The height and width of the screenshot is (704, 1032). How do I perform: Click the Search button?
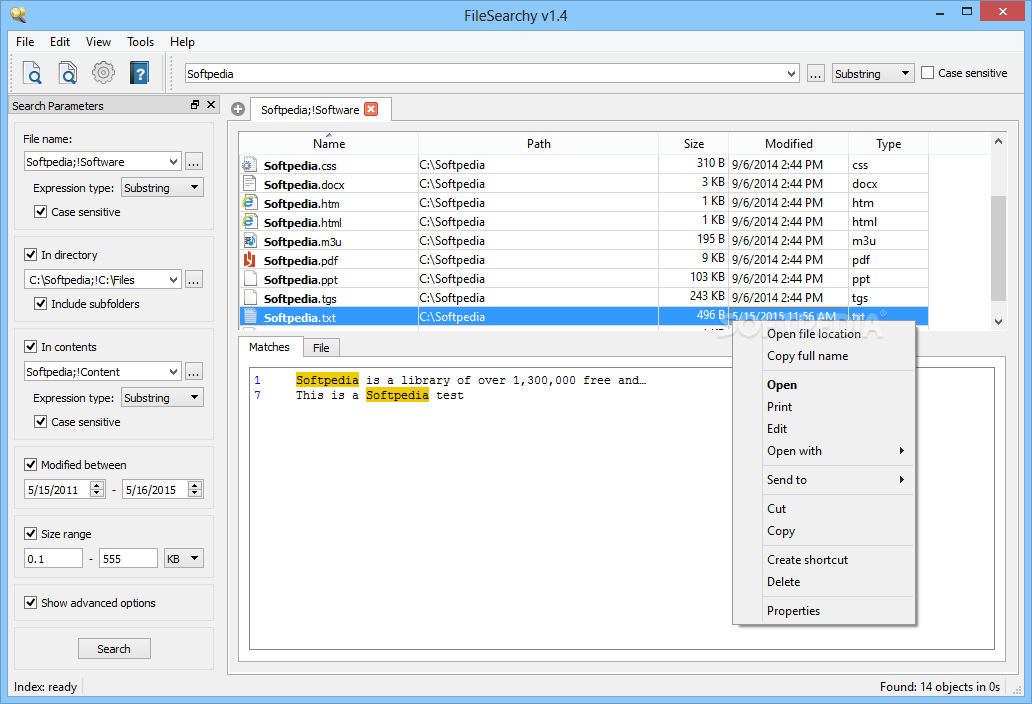114,649
